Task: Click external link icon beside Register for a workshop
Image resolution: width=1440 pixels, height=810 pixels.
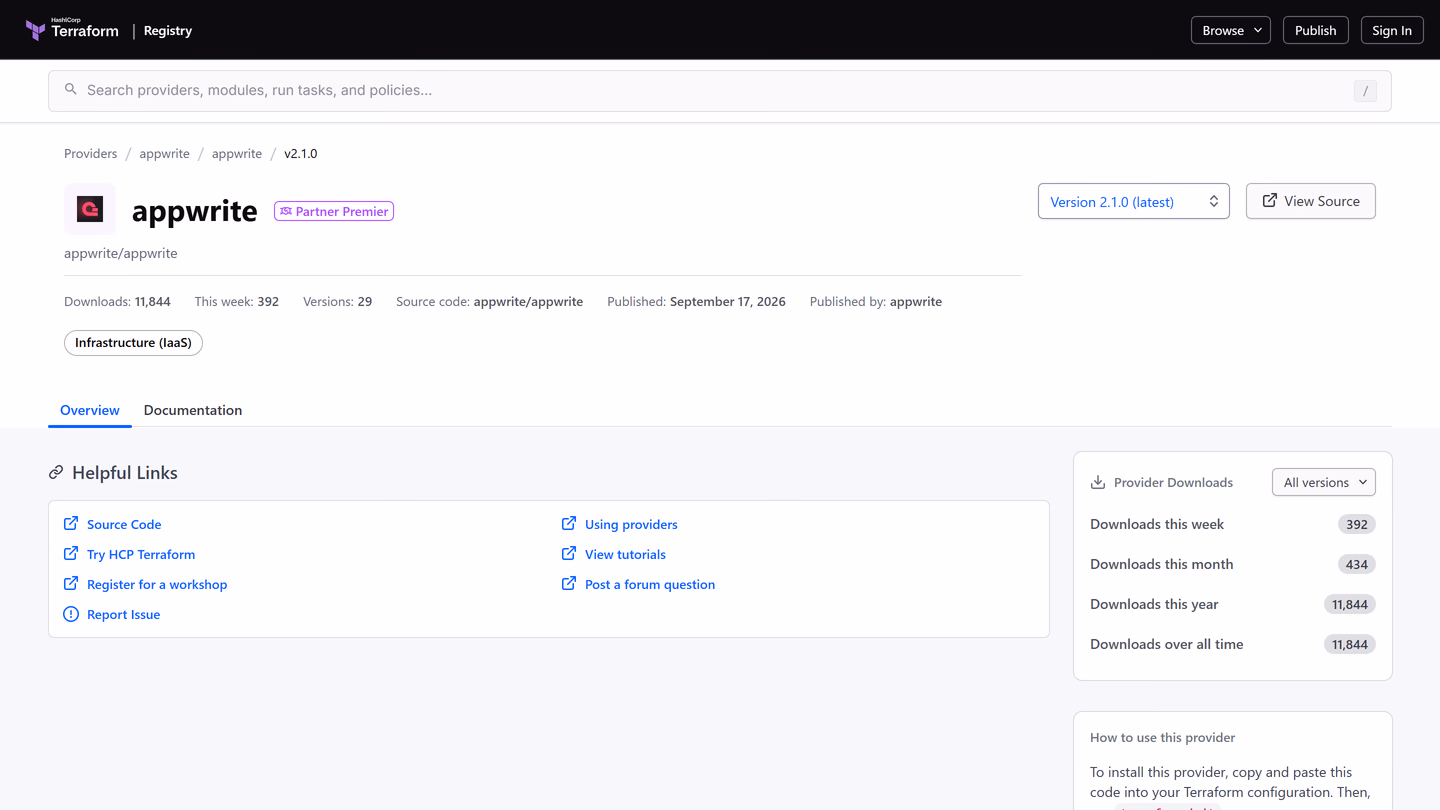Action: pos(71,584)
